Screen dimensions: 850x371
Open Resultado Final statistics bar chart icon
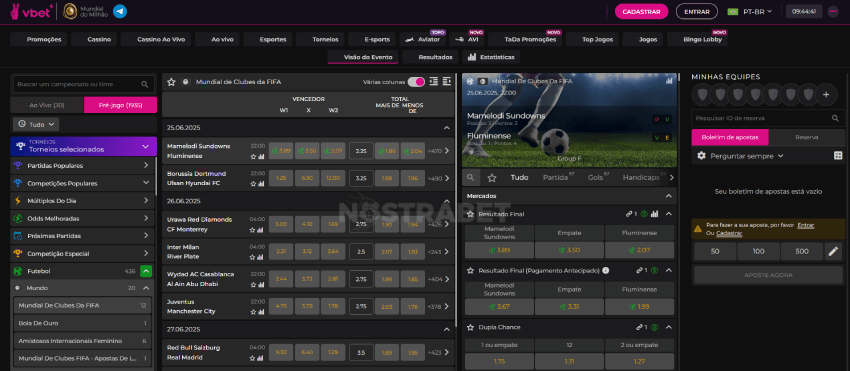(x=654, y=214)
